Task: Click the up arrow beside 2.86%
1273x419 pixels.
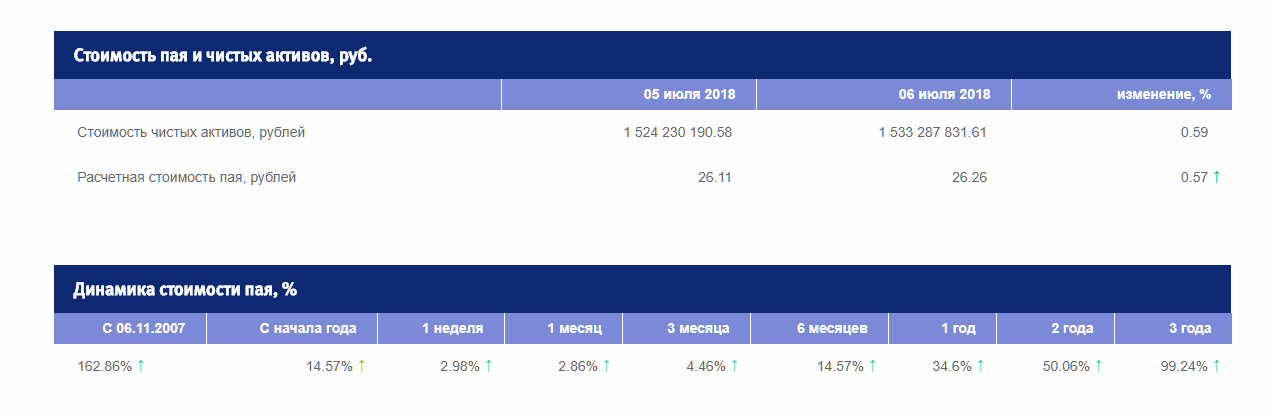Action: 606,366
